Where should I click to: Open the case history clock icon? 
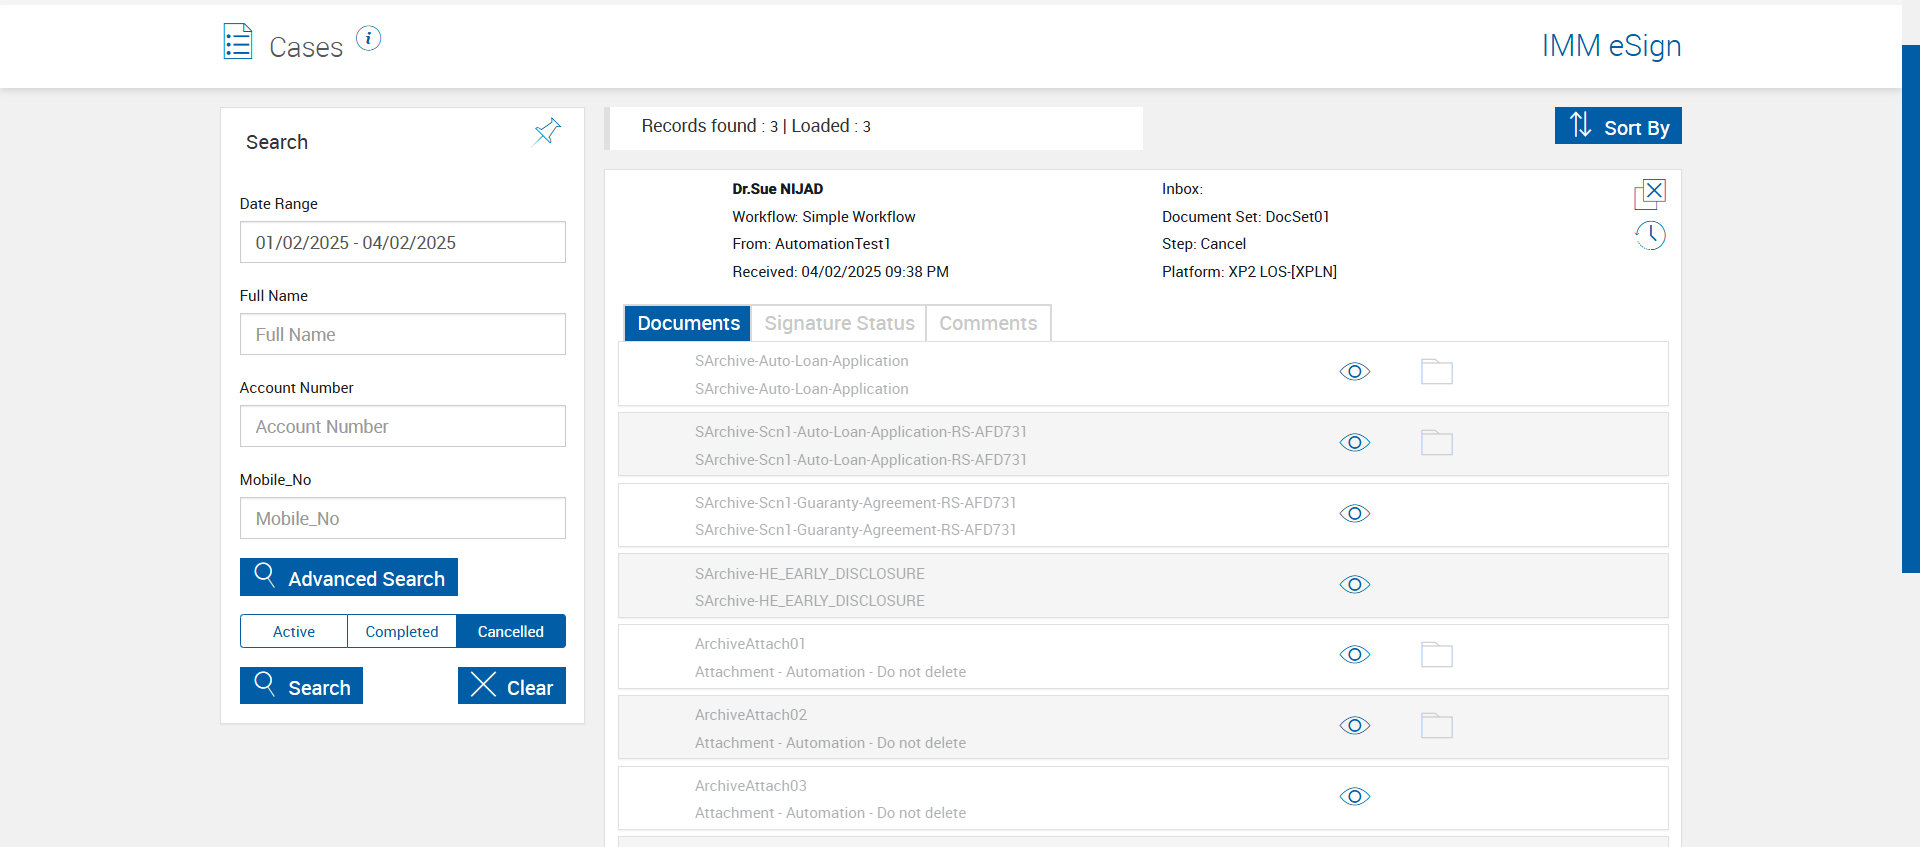pyautogui.click(x=1650, y=236)
